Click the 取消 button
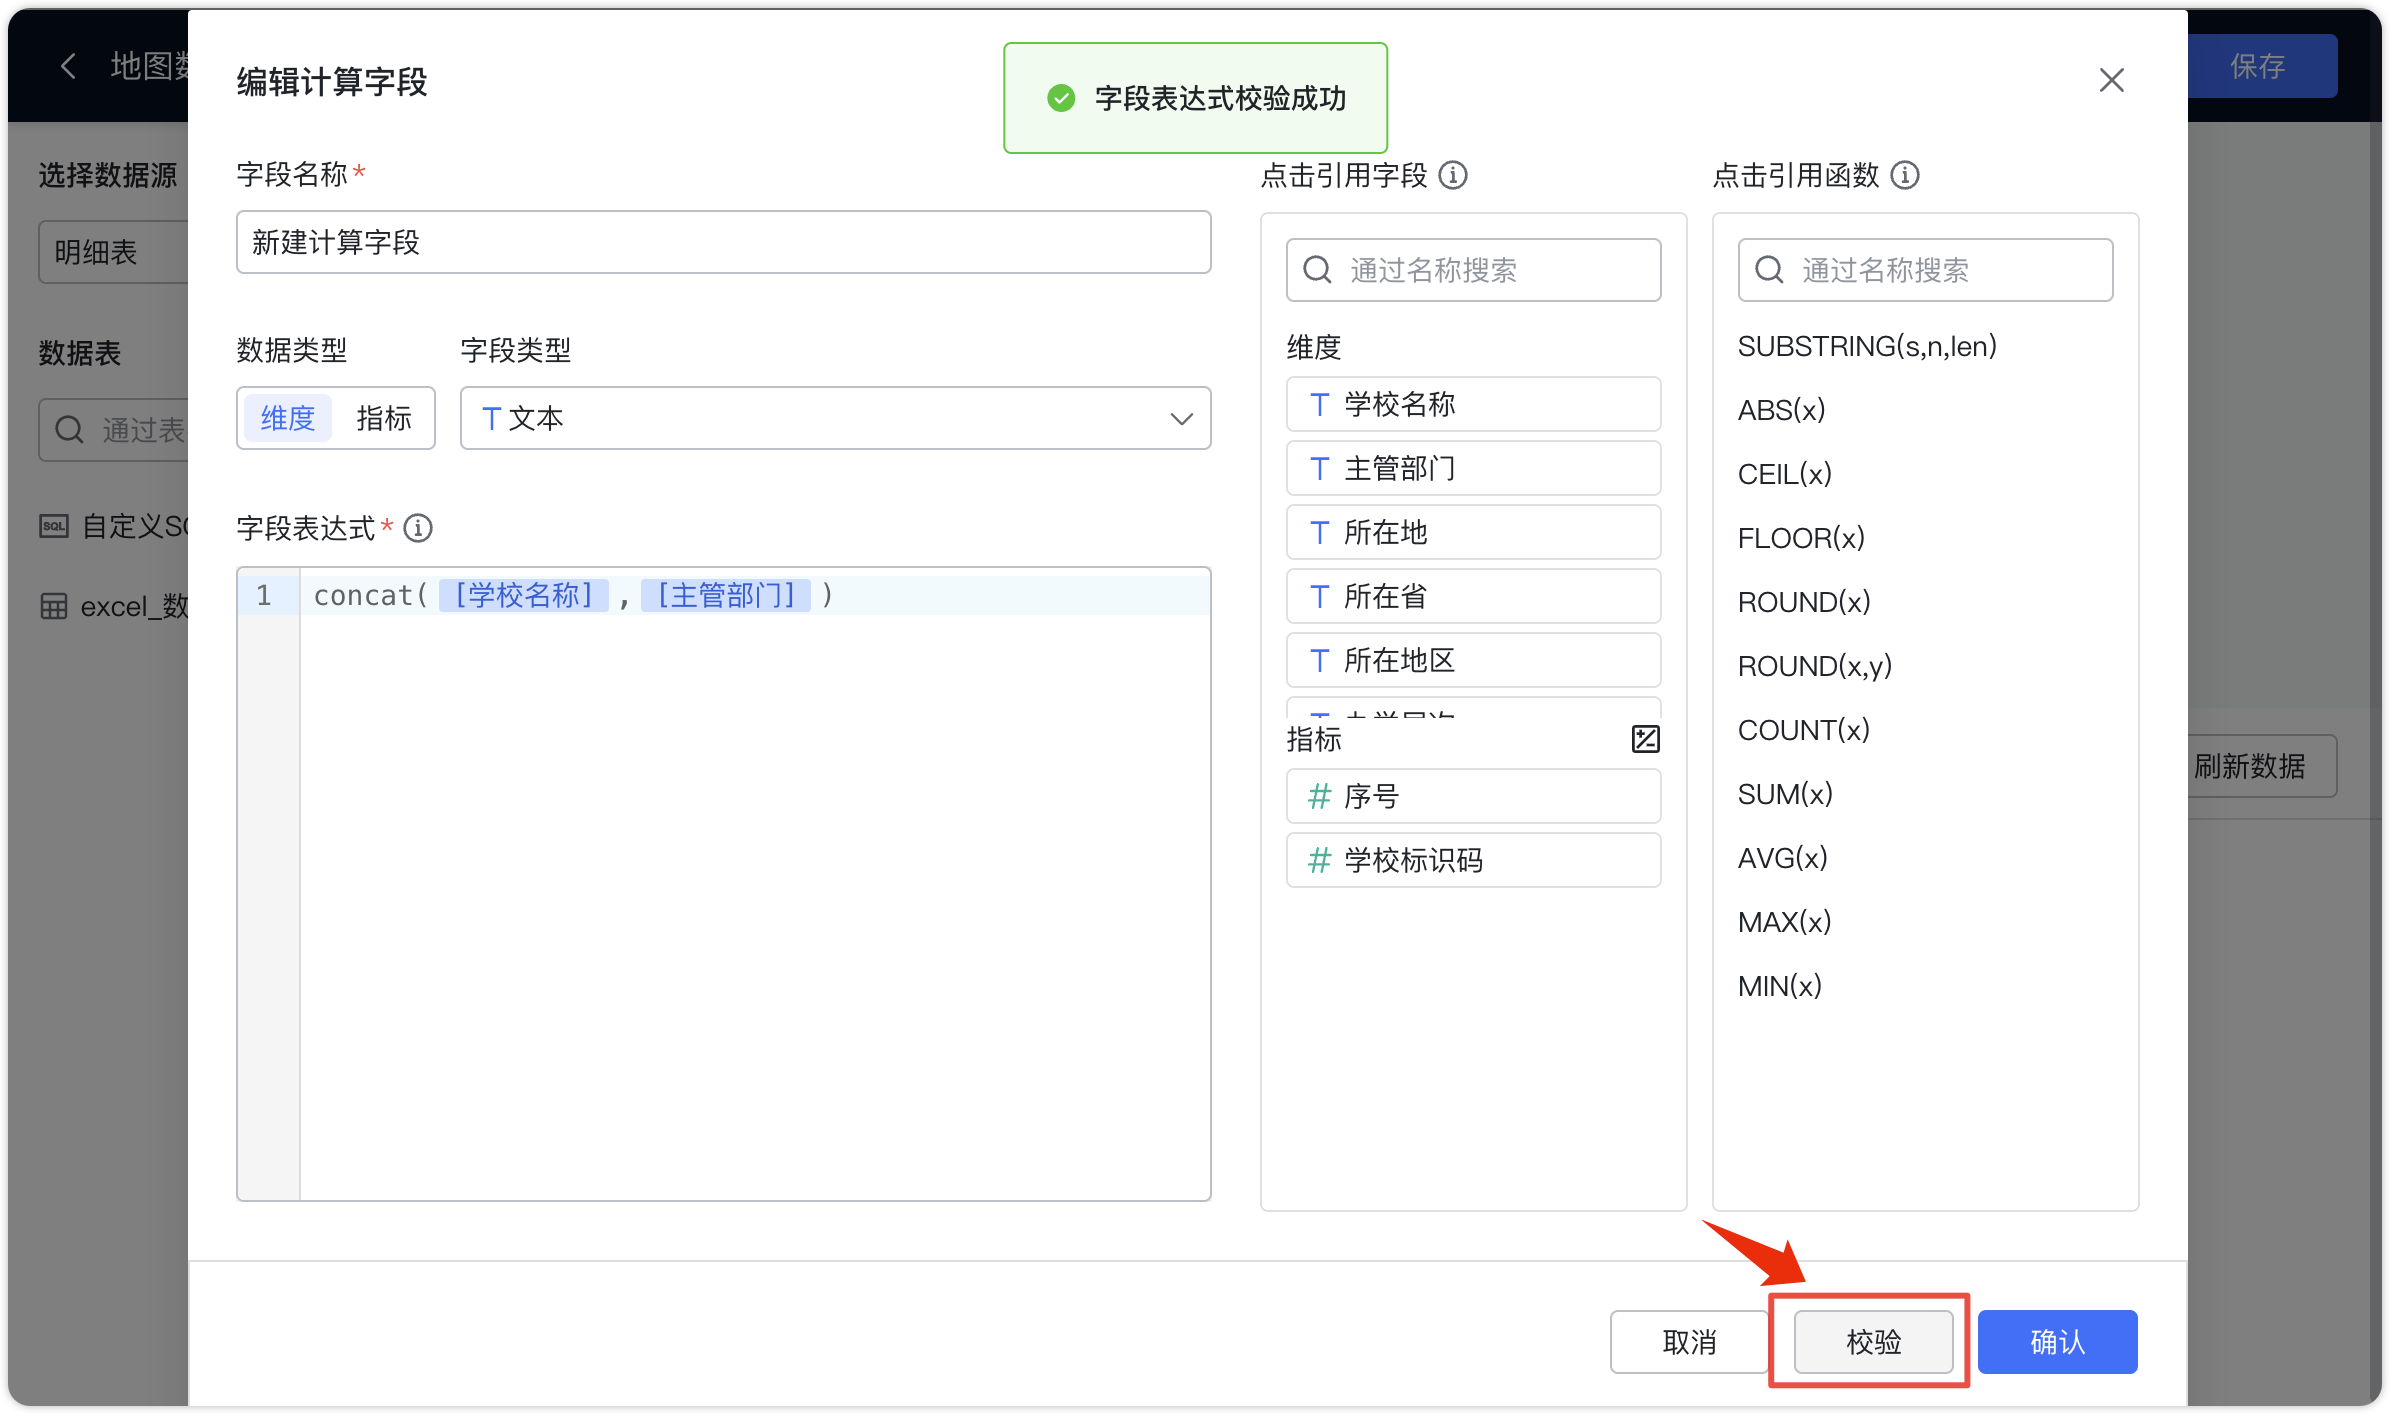This screenshot has height=1414, width=2390. [1689, 1342]
